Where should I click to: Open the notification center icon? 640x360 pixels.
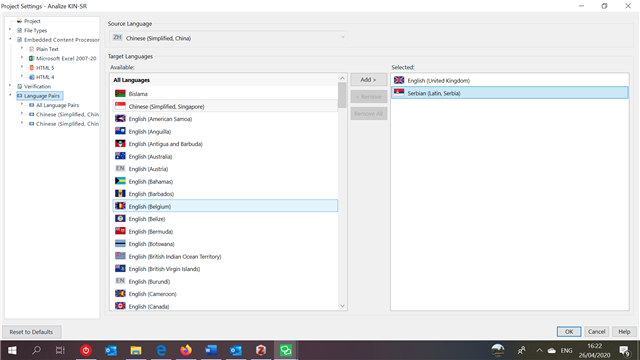coord(624,350)
